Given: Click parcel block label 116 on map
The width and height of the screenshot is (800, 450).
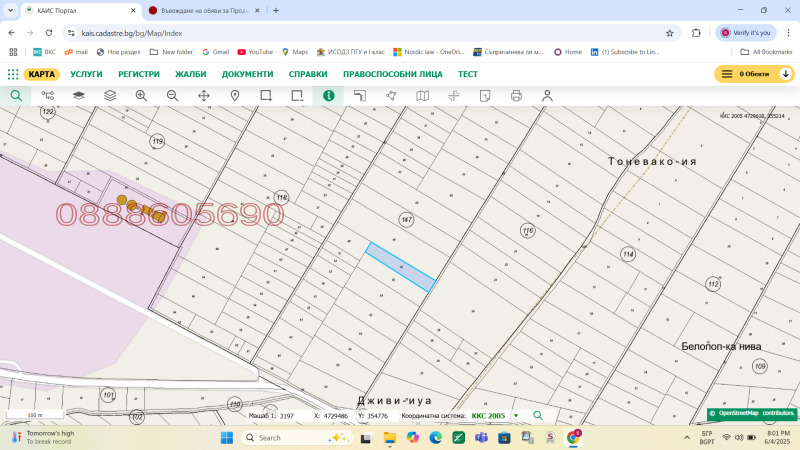Looking at the screenshot, I should tap(528, 231).
